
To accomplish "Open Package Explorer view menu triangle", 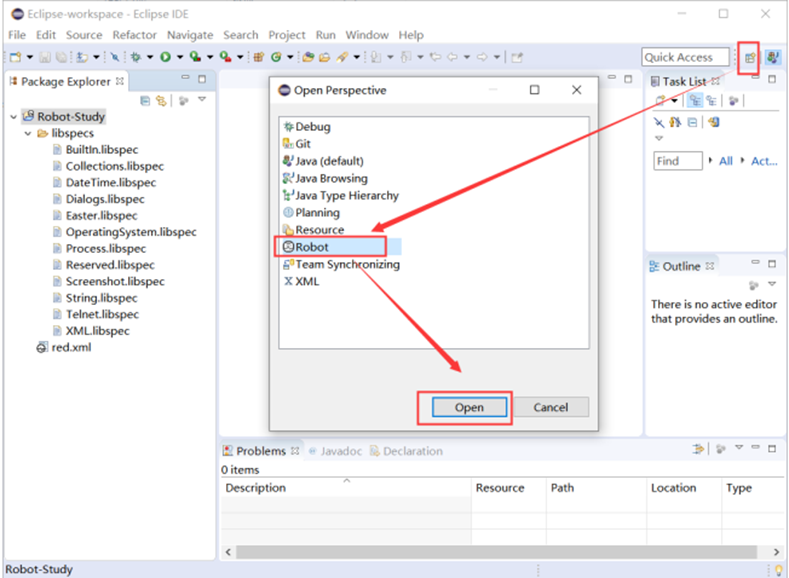I will (202, 100).
